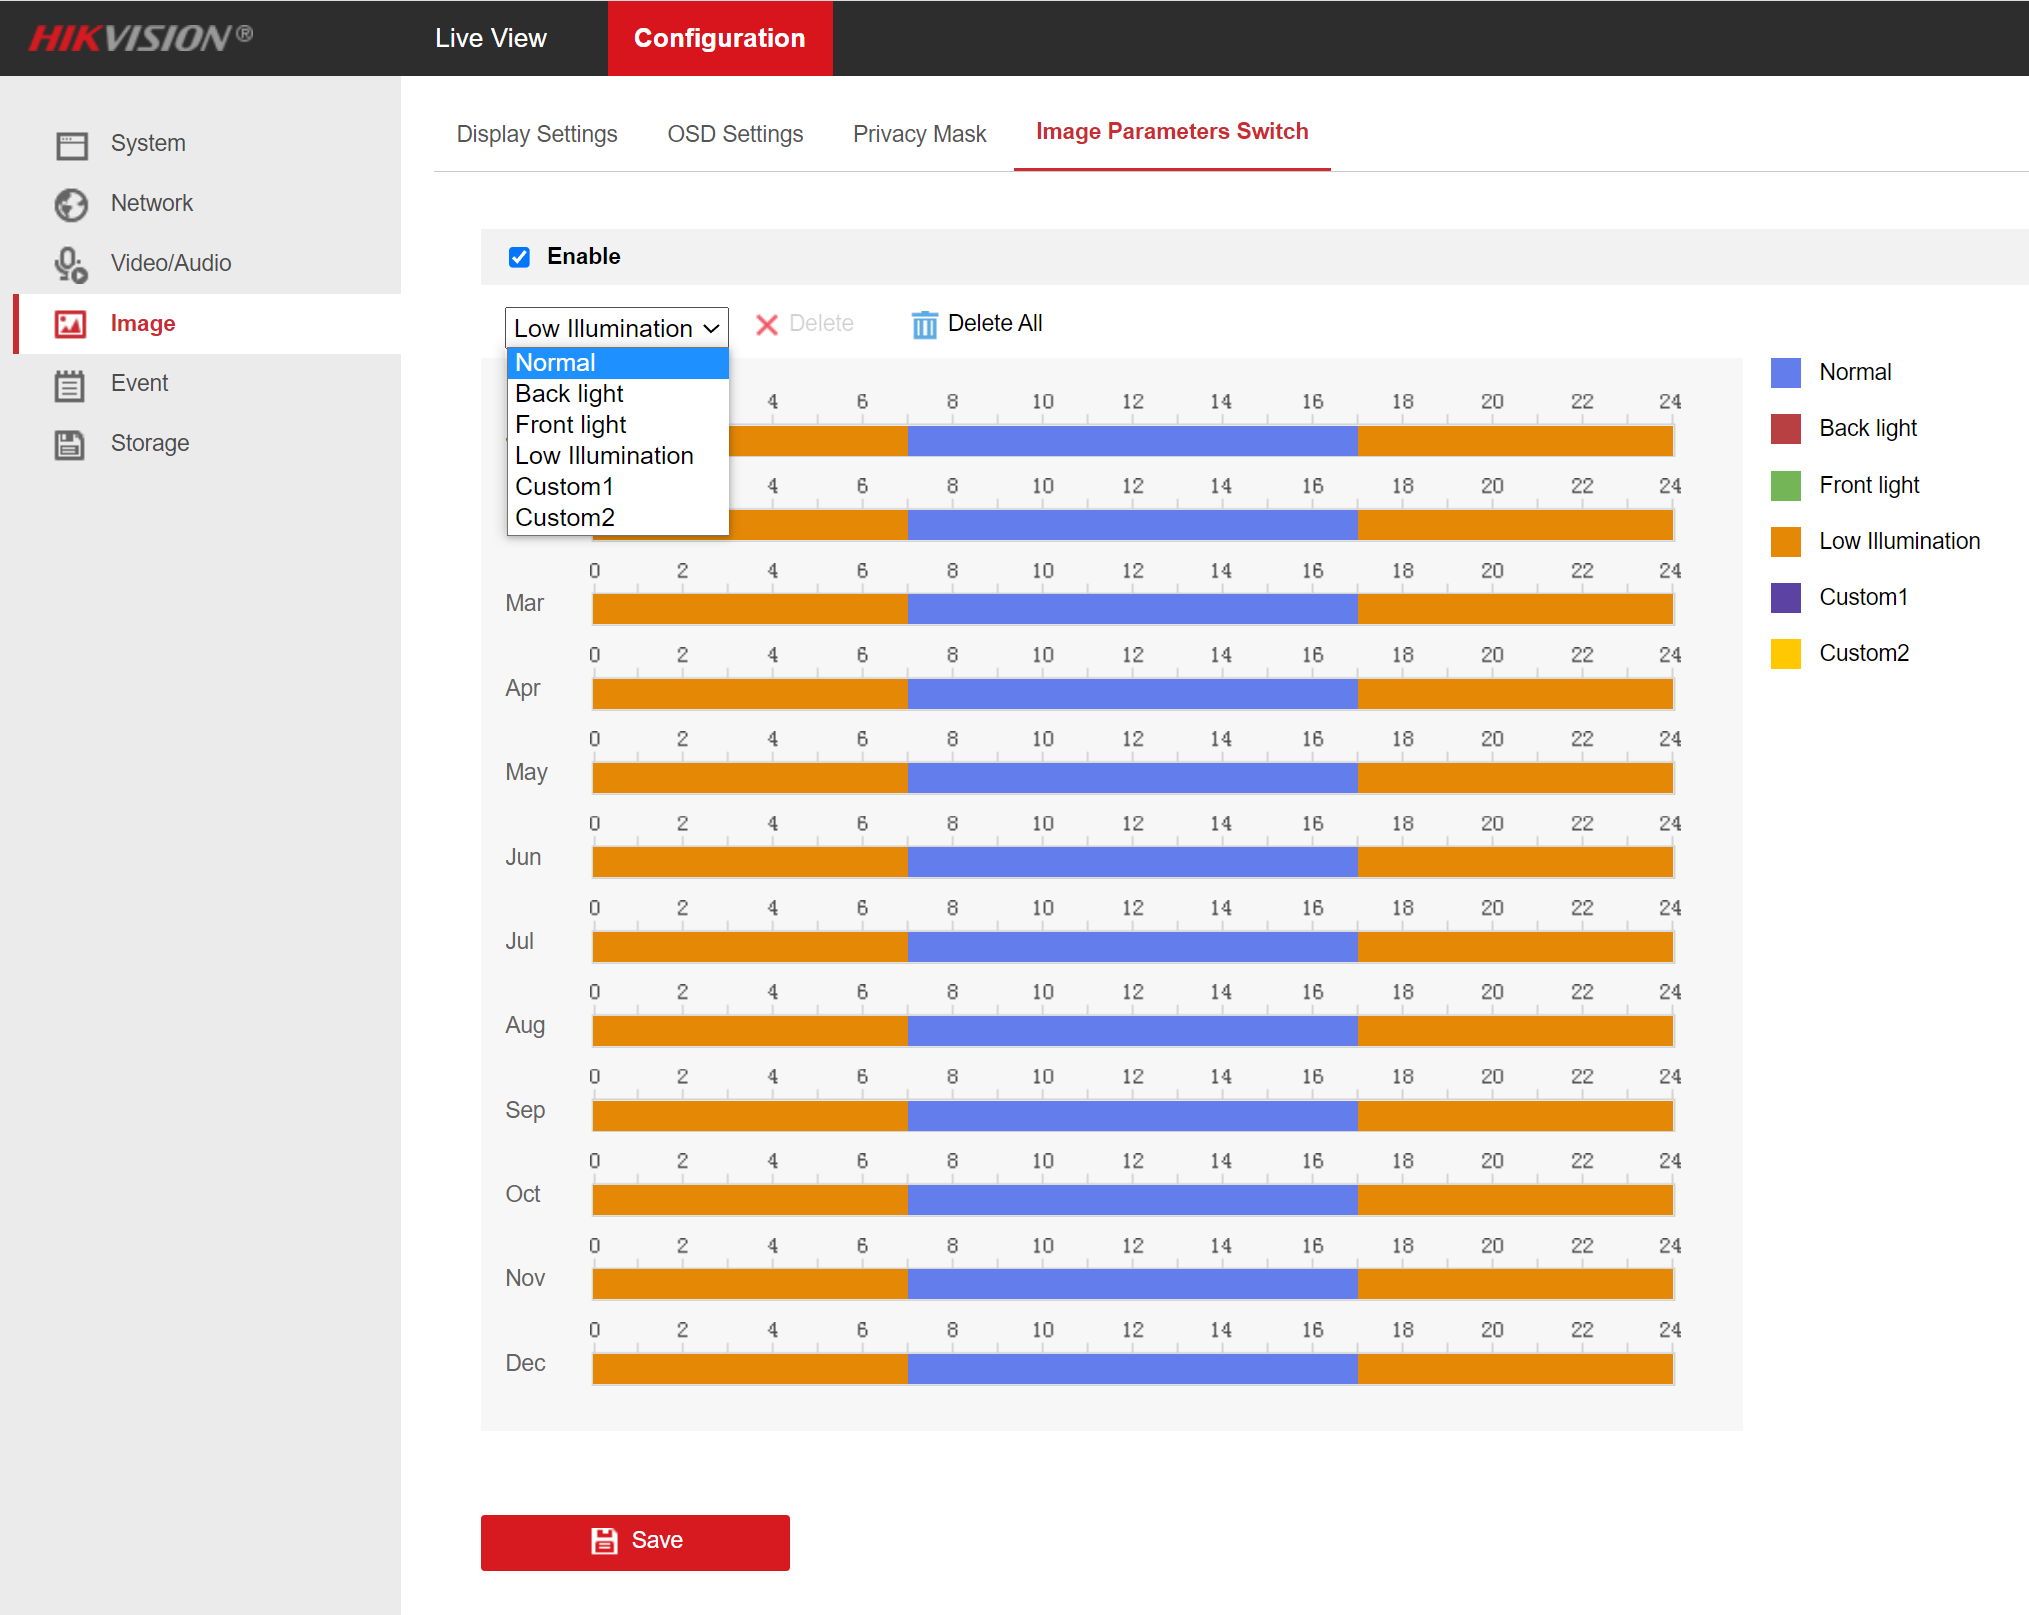The height and width of the screenshot is (1615, 2029).
Task: Click the OSD Settings tab
Action: pos(735,134)
